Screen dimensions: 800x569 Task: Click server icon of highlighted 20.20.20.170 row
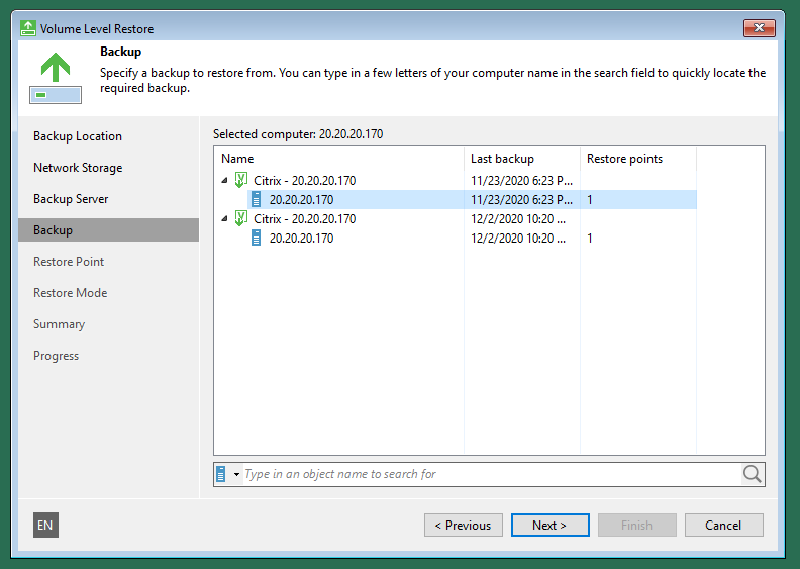tap(257, 200)
